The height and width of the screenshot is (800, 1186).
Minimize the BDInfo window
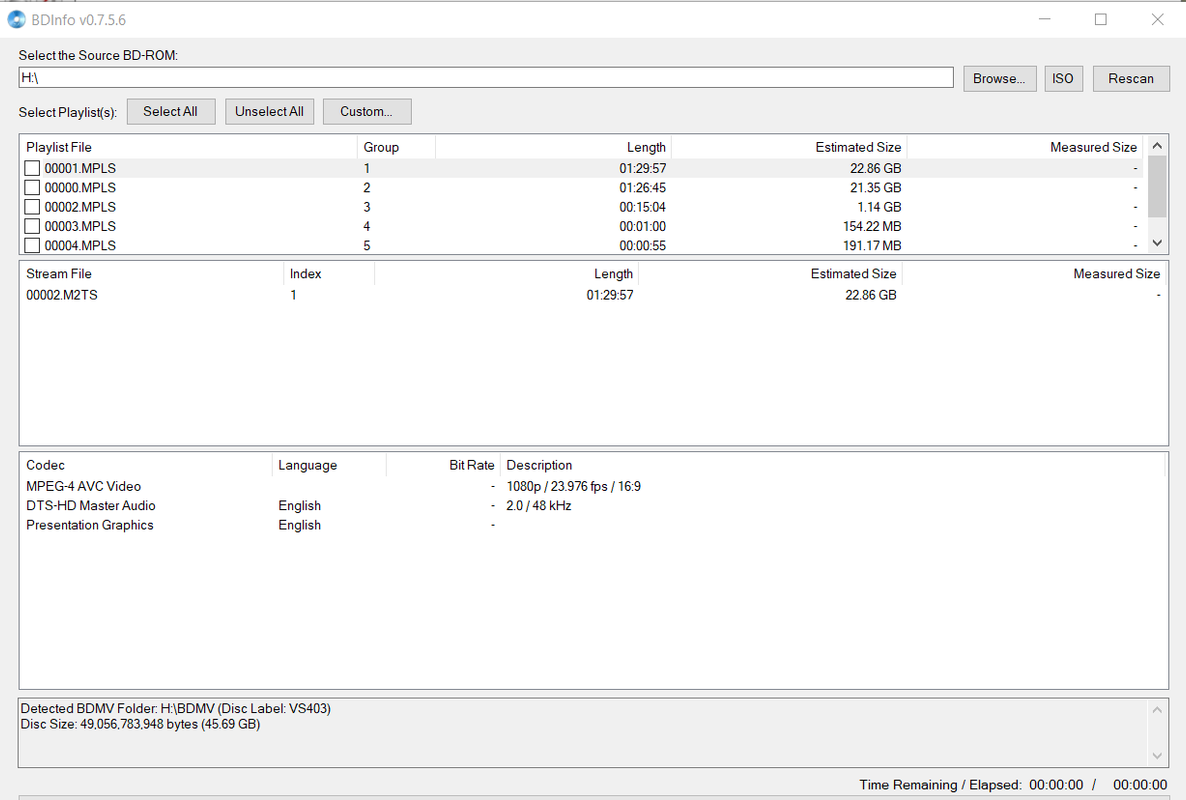[x=1045, y=20]
